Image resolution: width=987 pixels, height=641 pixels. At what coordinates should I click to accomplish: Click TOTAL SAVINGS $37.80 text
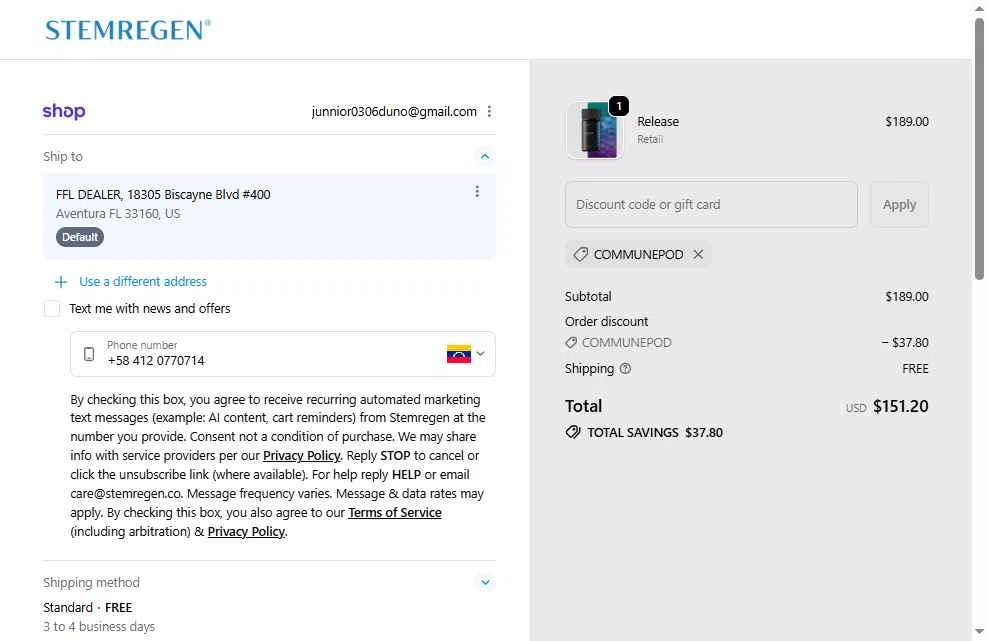point(655,433)
